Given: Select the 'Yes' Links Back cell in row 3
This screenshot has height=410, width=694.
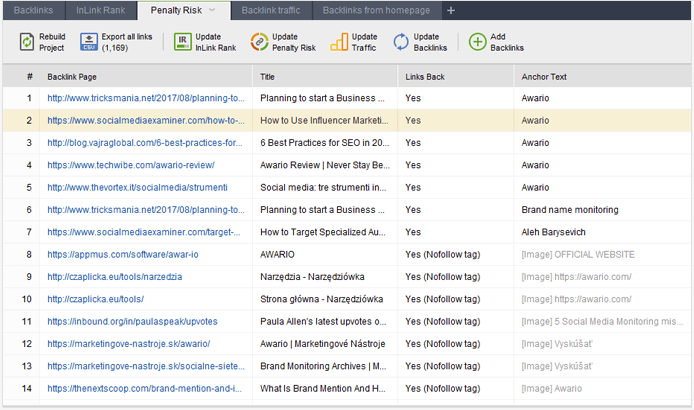Looking at the screenshot, I should pyautogui.click(x=413, y=143).
